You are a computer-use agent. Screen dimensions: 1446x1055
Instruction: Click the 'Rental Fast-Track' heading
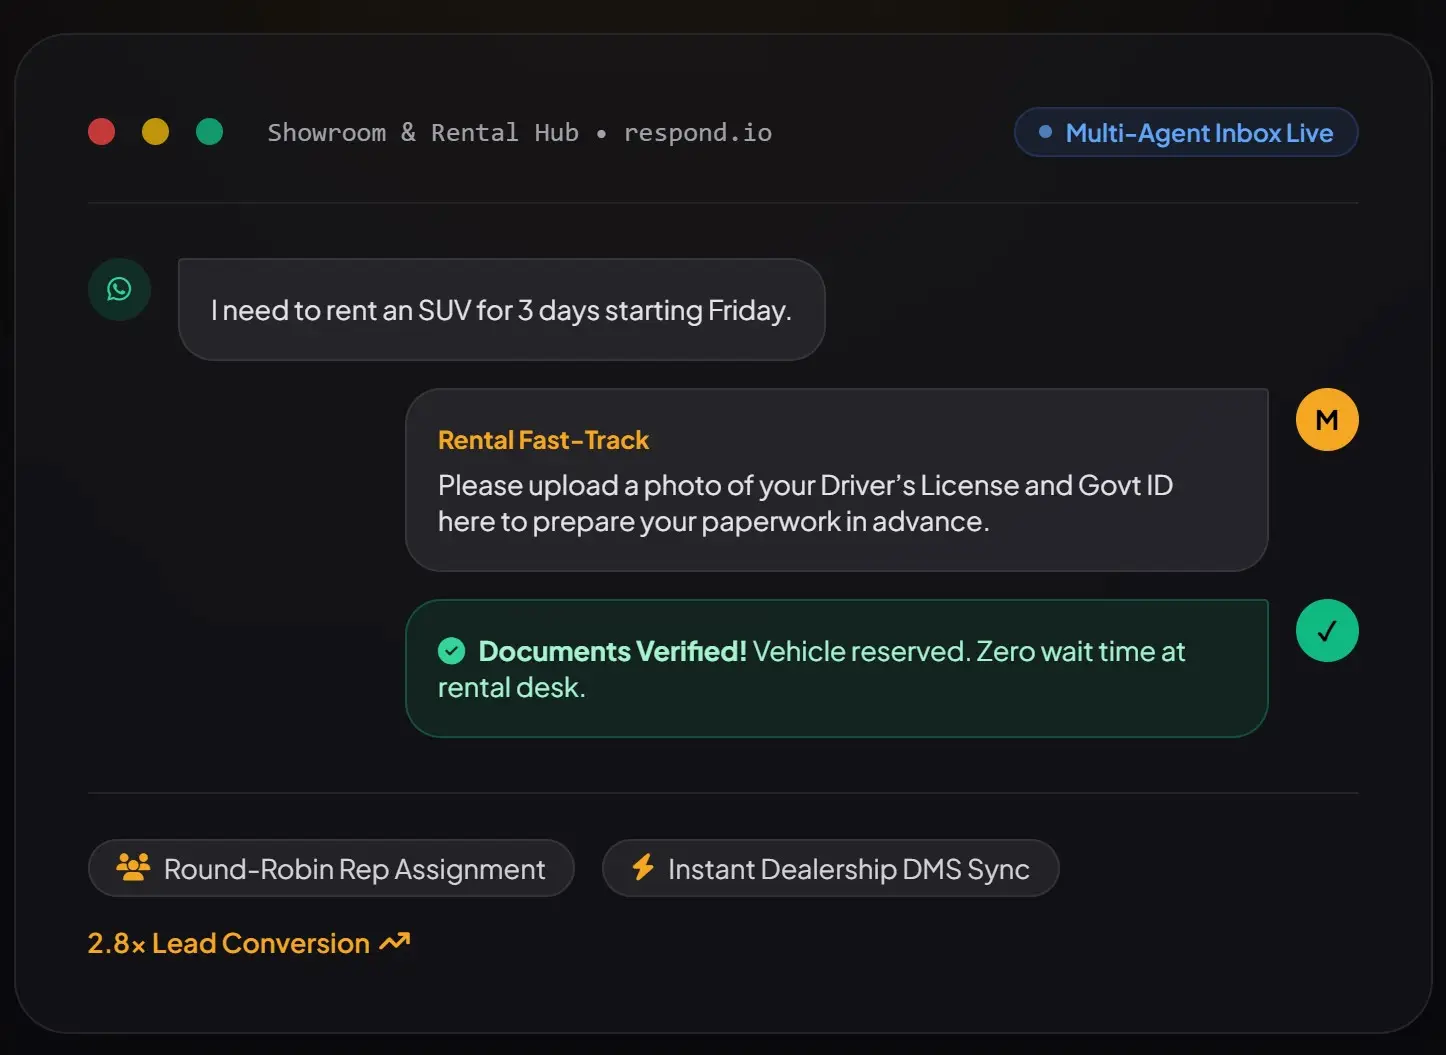point(543,440)
